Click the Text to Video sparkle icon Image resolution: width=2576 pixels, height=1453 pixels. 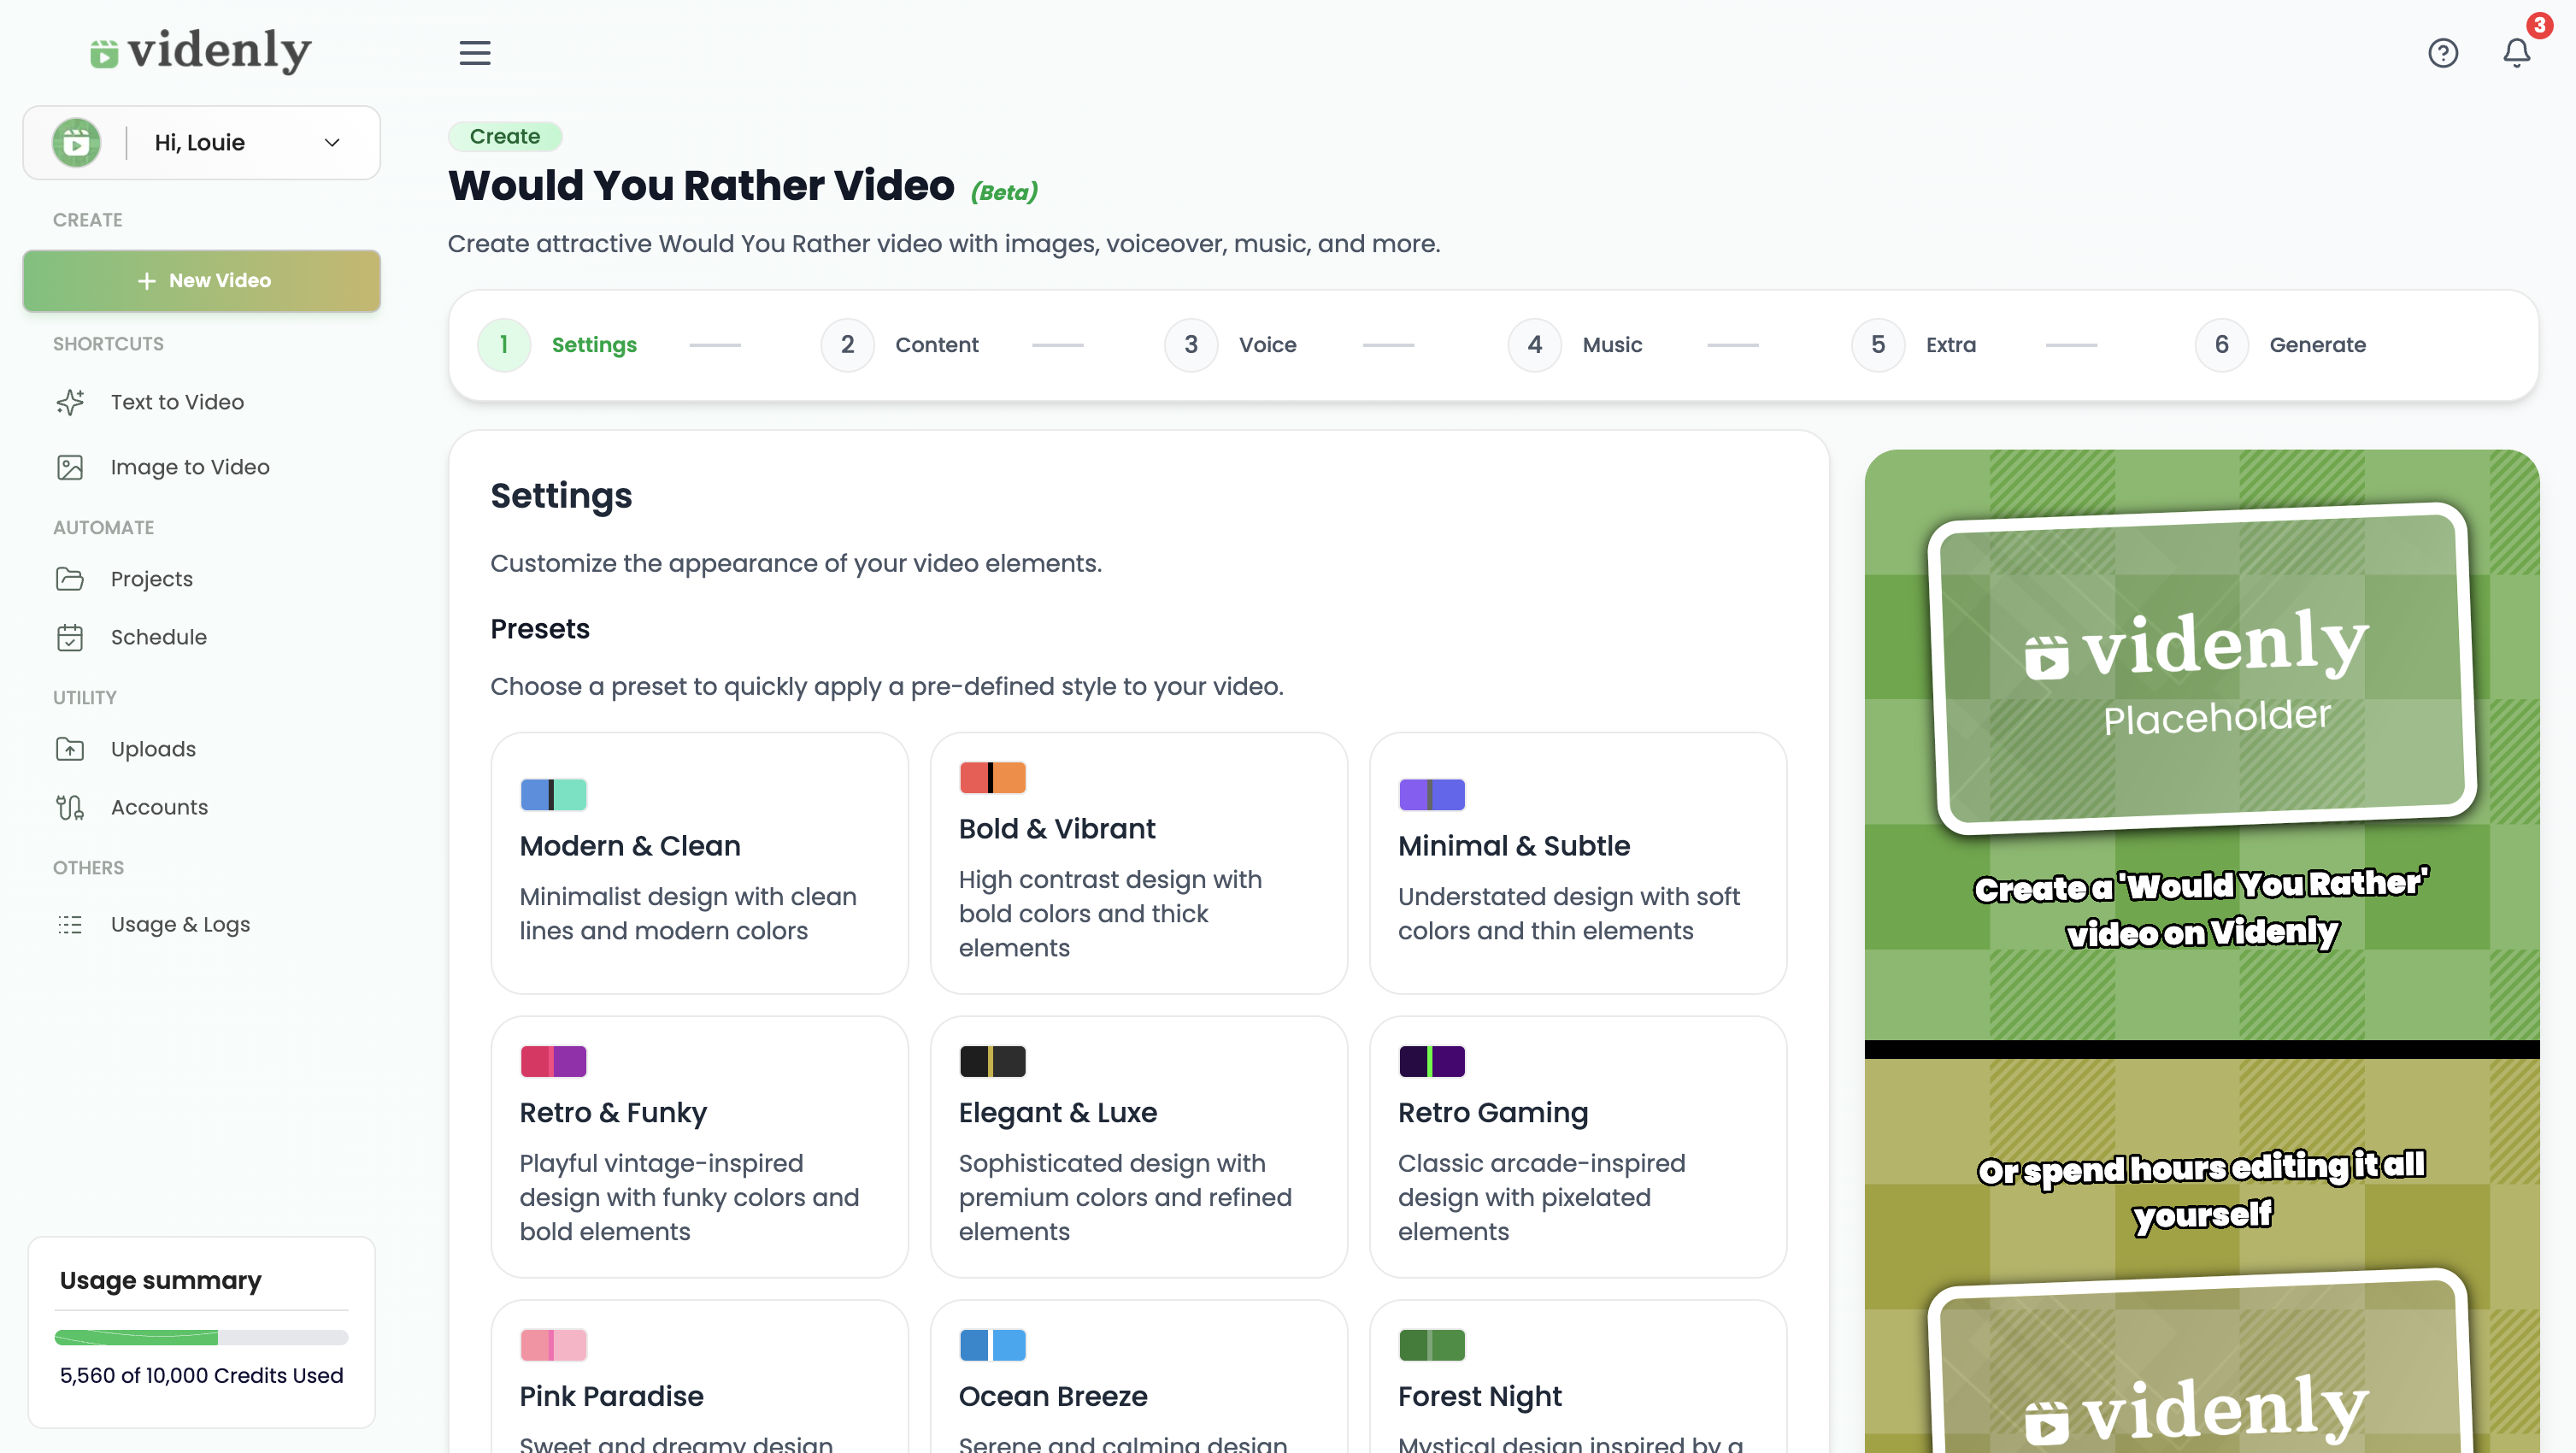[70, 402]
